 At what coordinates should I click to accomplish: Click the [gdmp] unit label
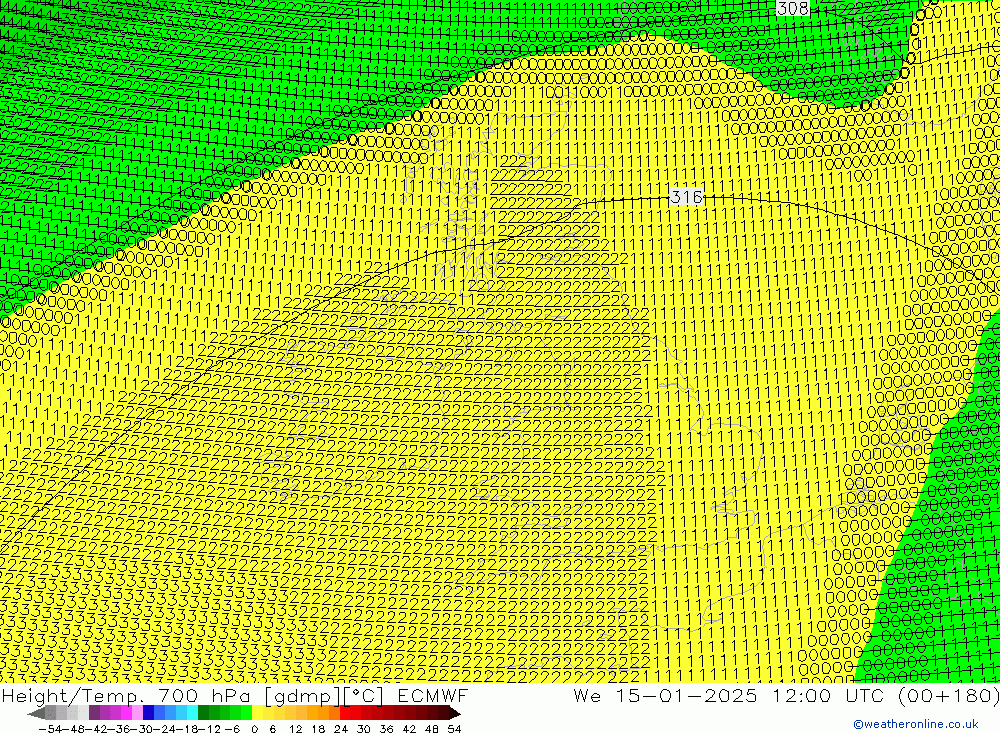302,696
